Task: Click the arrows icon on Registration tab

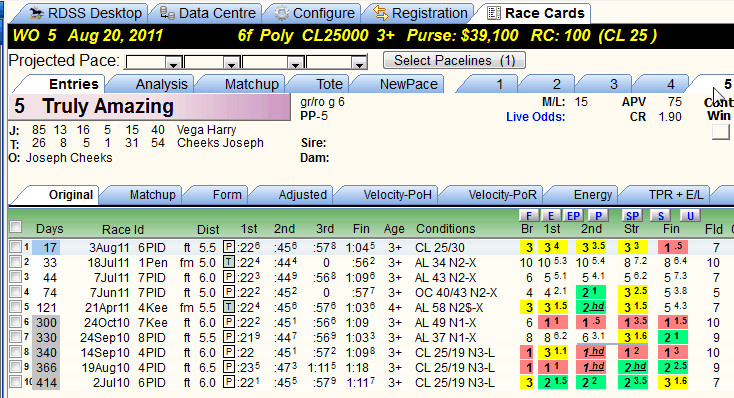Action: tap(381, 13)
